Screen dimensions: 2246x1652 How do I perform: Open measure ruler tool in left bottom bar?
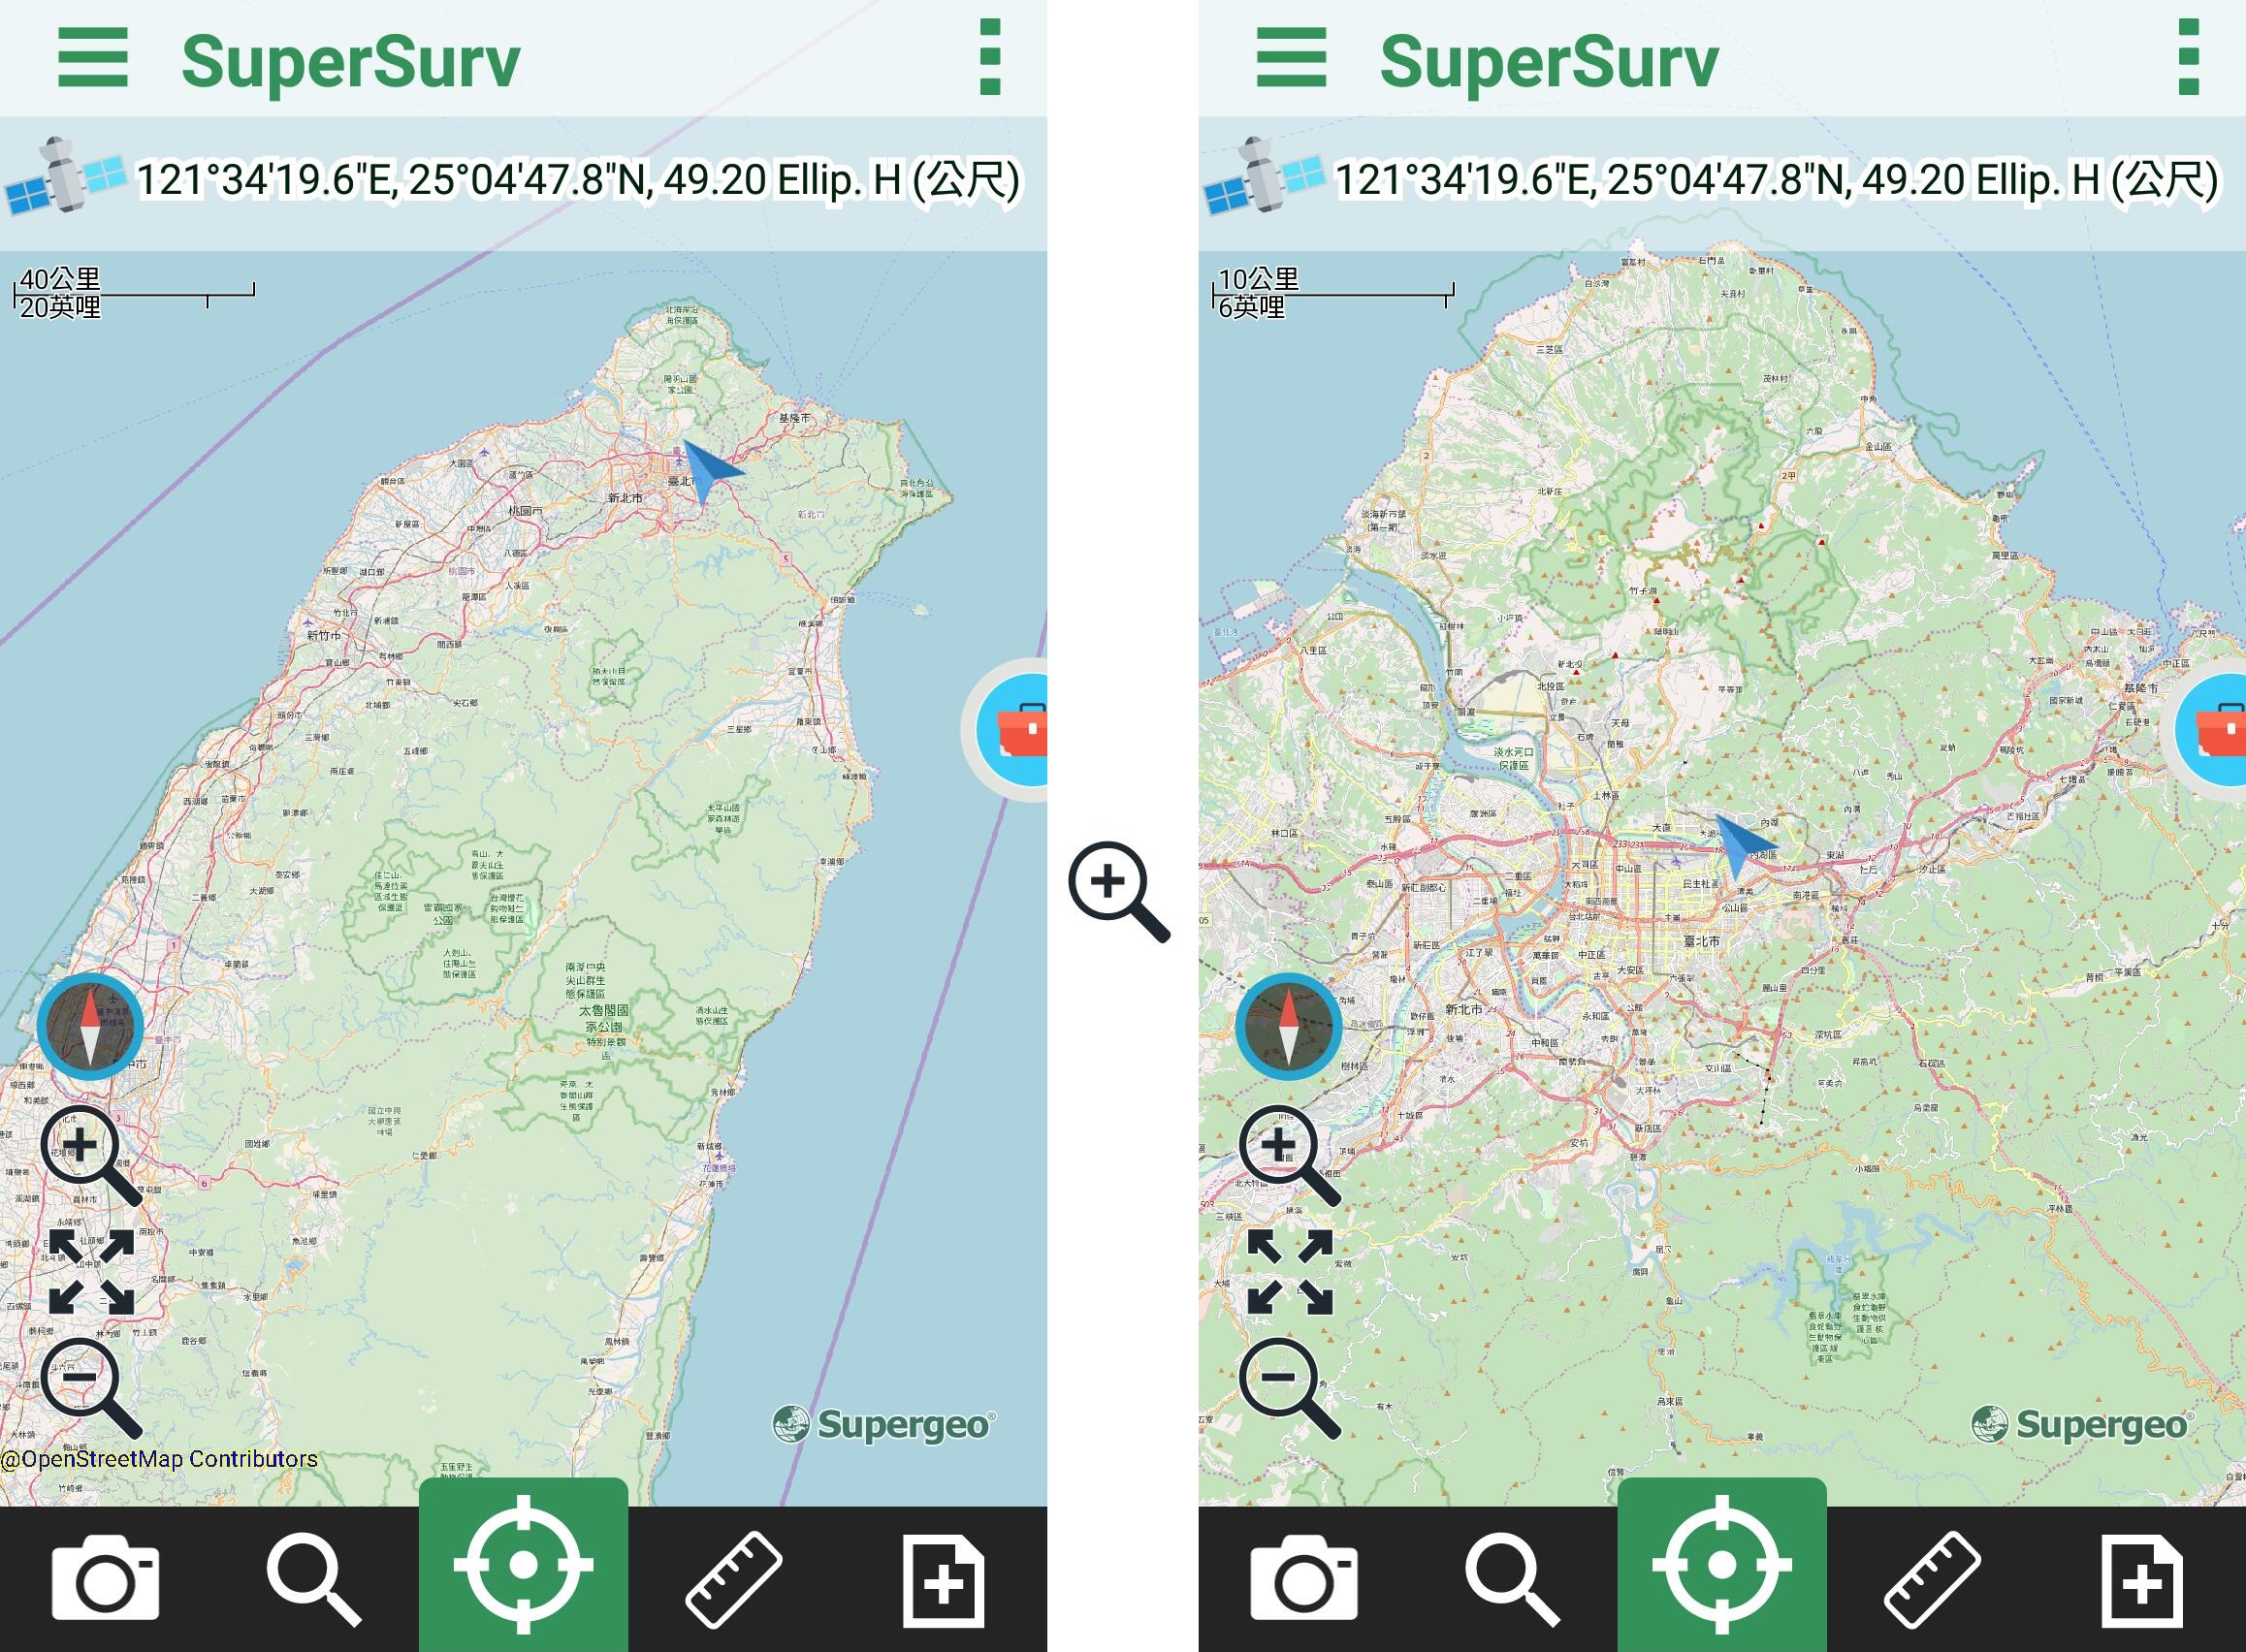(x=733, y=1581)
